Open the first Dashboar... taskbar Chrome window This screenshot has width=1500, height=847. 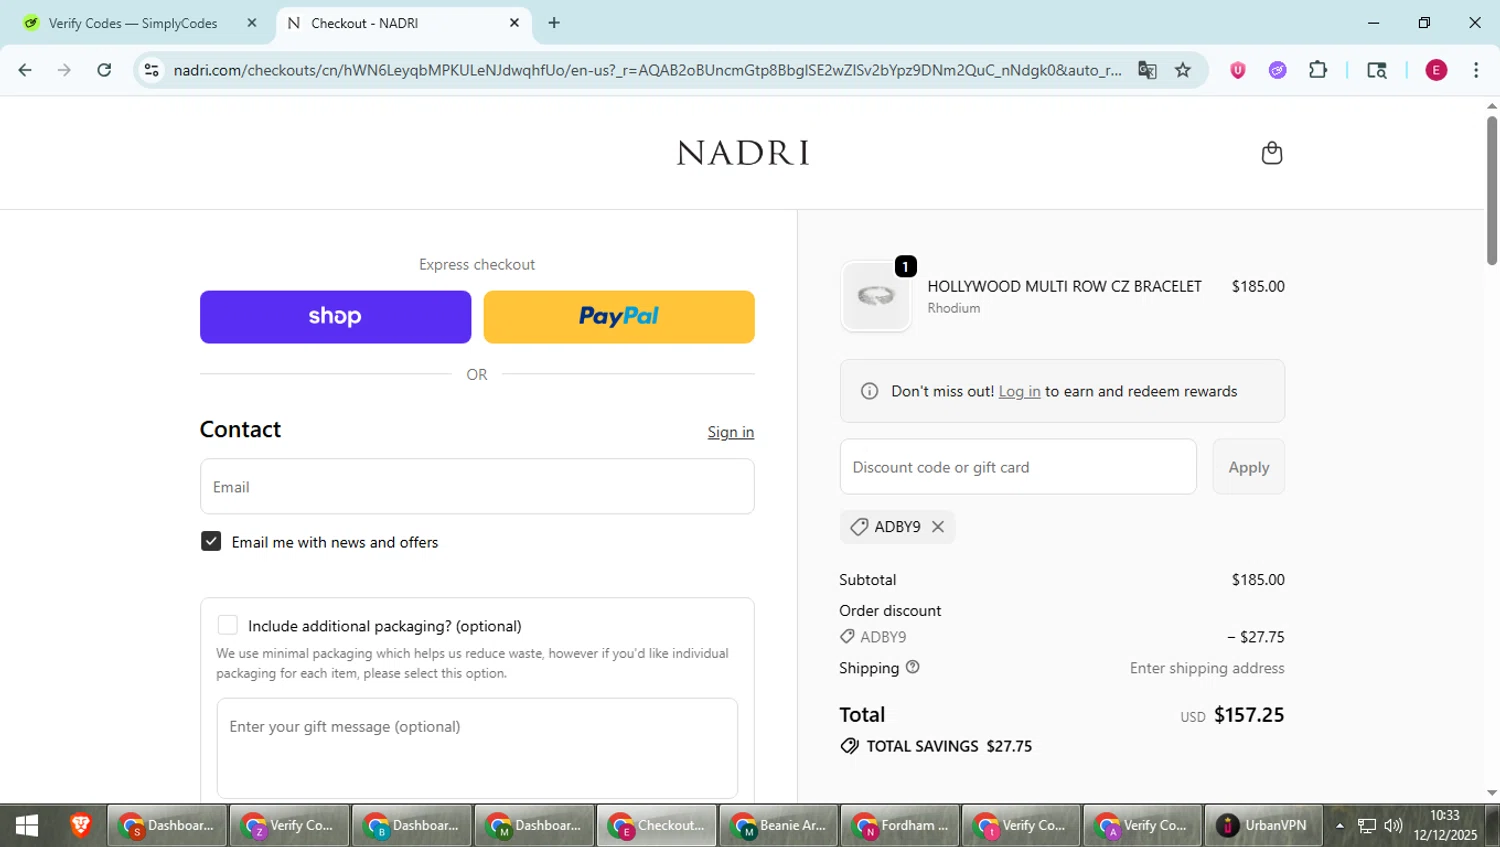click(167, 826)
